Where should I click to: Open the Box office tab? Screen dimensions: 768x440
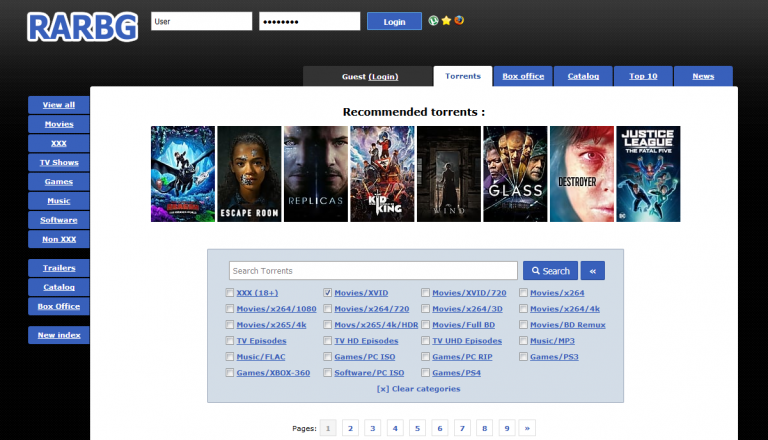pos(523,76)
